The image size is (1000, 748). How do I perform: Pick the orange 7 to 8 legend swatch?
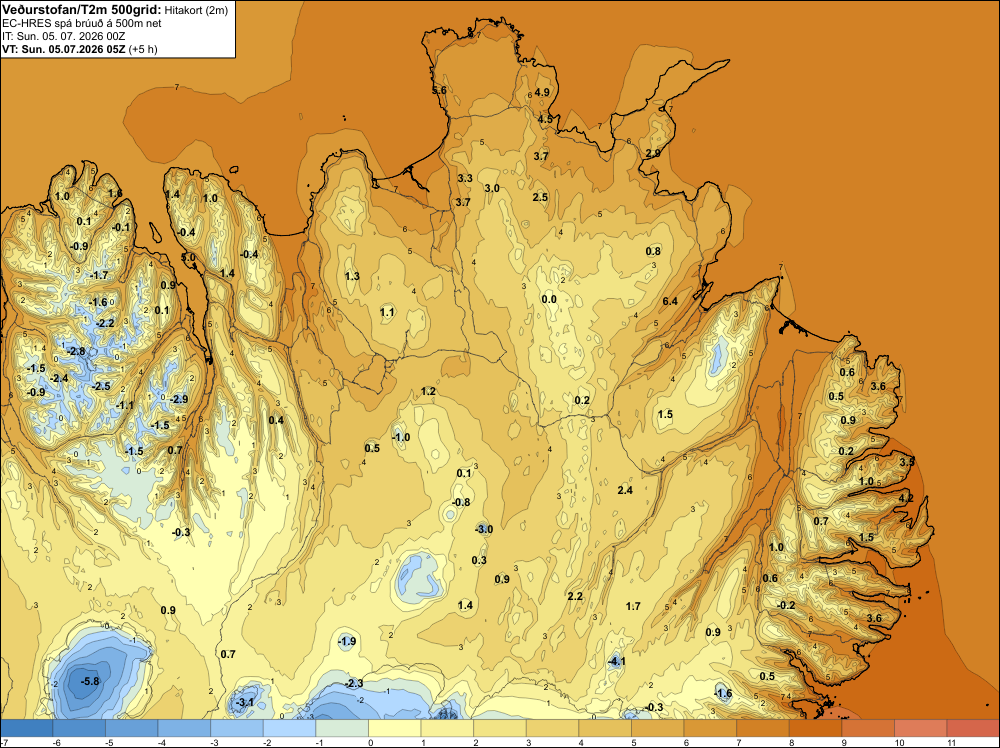763,728
